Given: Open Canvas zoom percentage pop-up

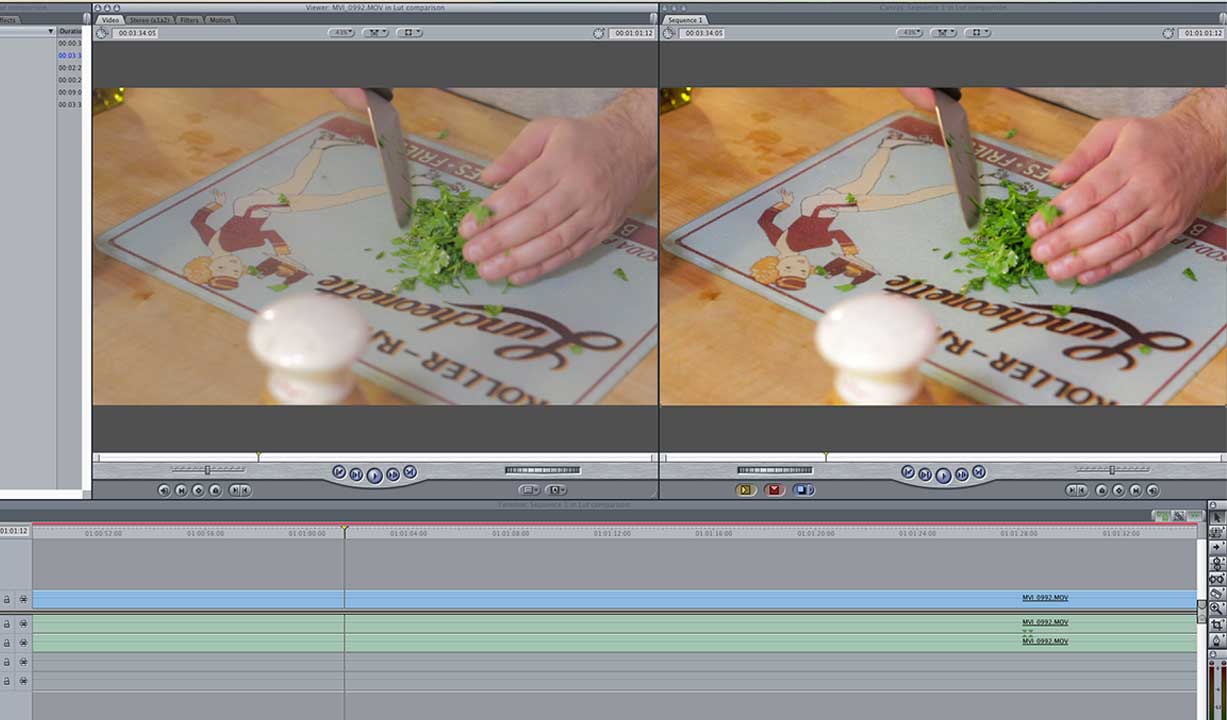Looking at the screenshot, I should (x=910, y=33).
